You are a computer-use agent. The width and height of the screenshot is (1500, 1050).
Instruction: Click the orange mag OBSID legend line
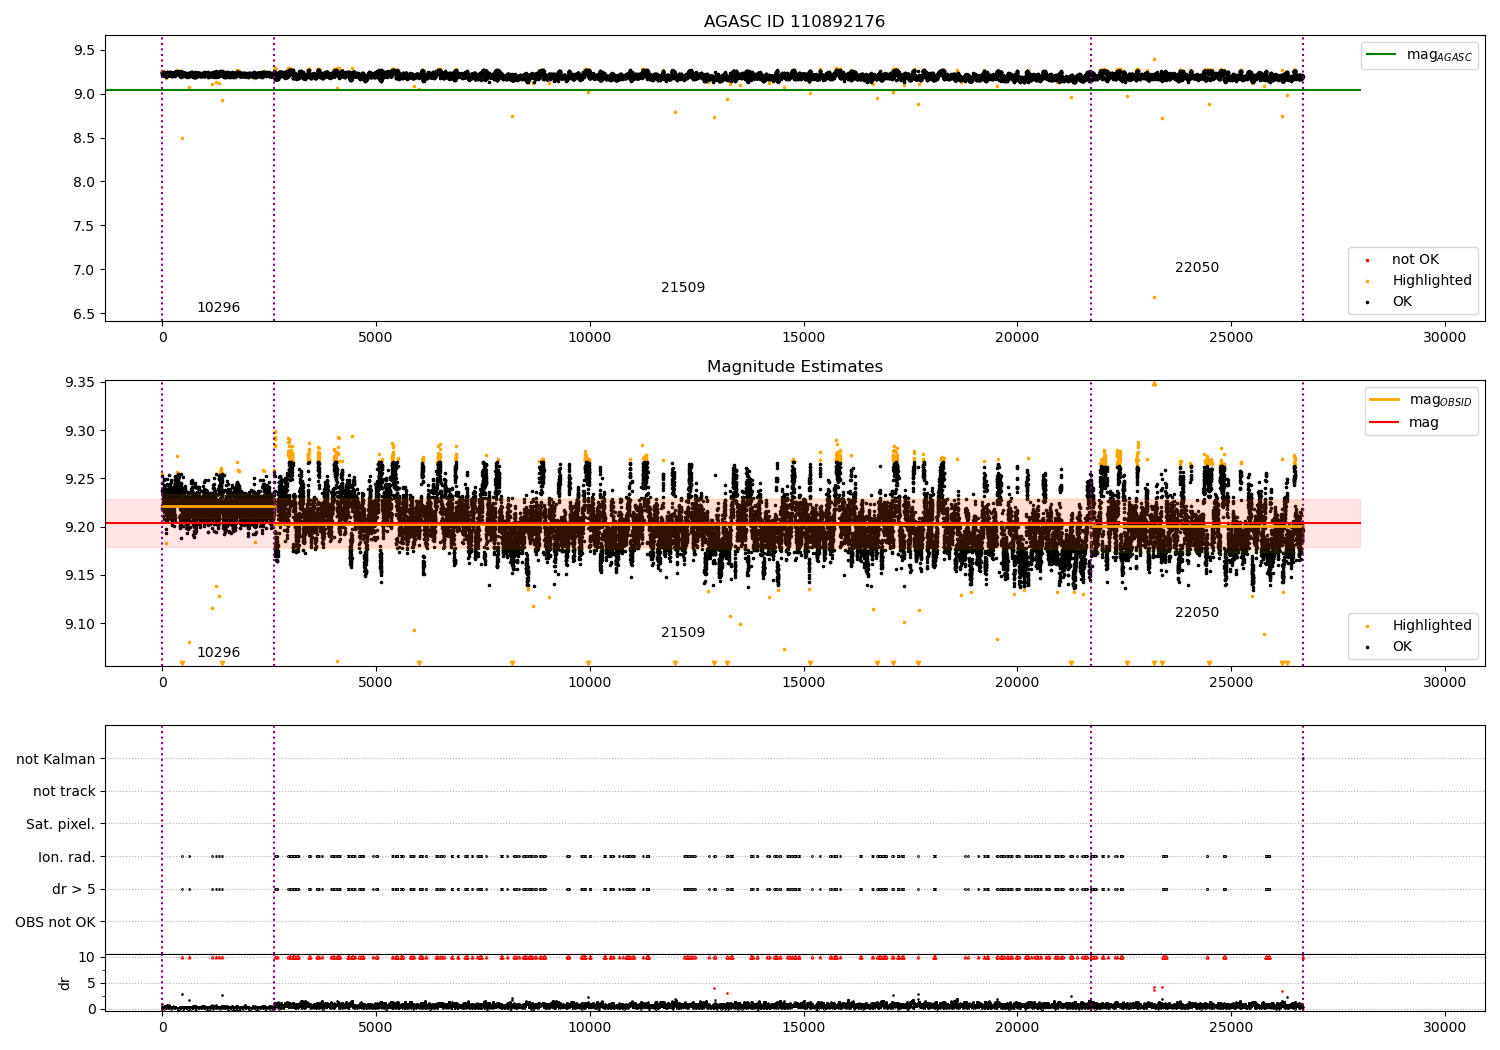(x=1385, y=400)
